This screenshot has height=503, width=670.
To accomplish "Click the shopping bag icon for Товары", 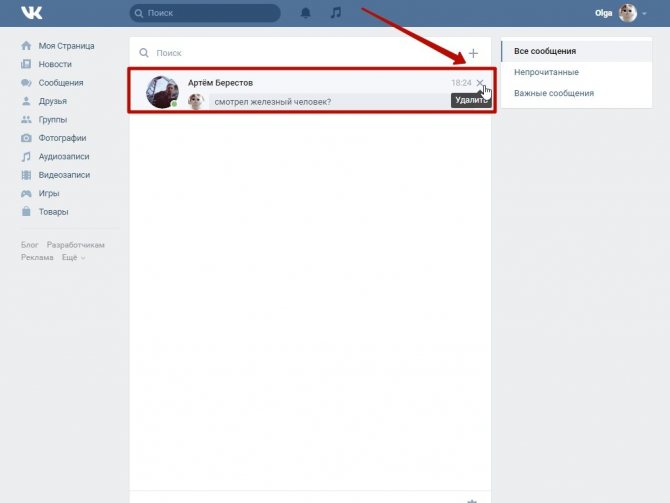I will click(26, 211).
